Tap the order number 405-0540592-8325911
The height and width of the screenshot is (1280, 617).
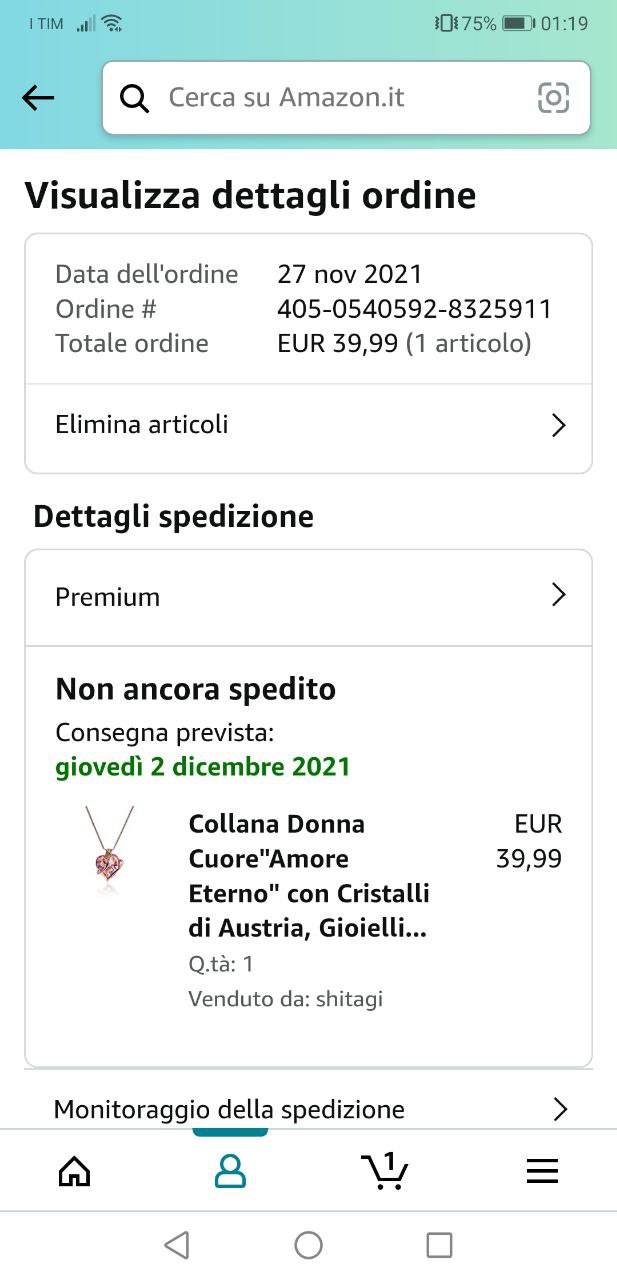(414, 309)
